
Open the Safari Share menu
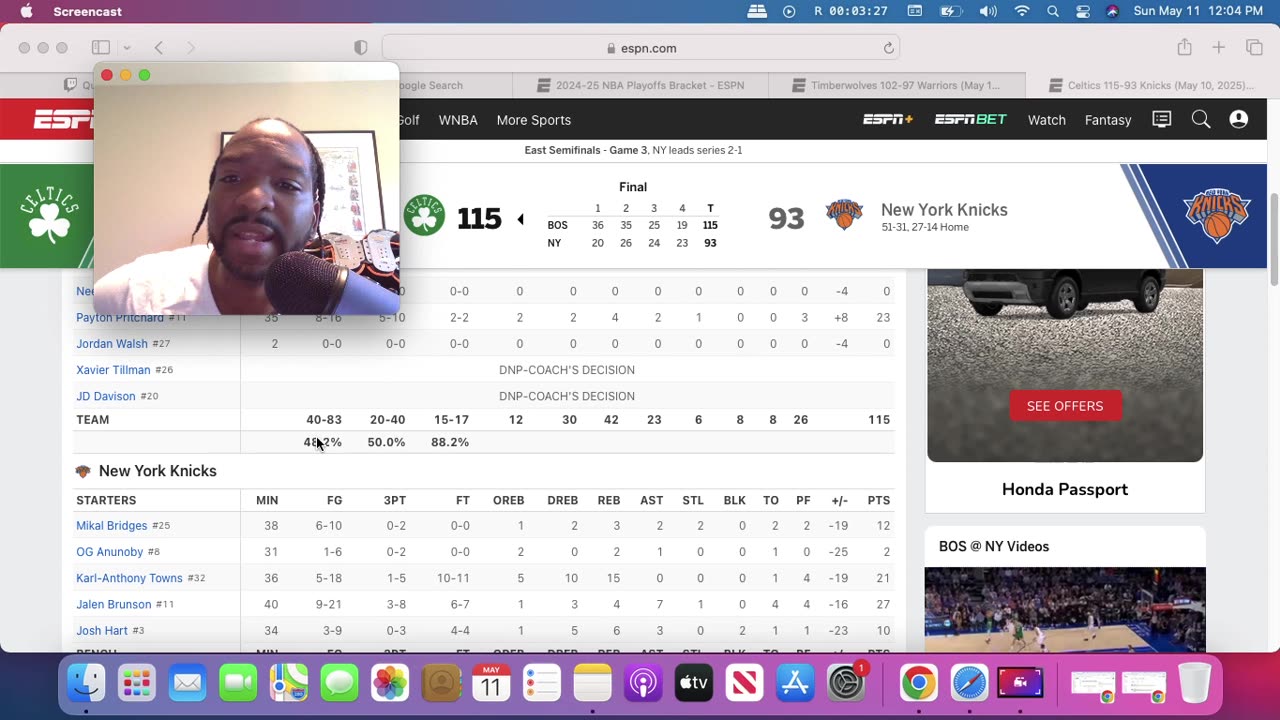pyautogui.click(x=1184, y=47)
